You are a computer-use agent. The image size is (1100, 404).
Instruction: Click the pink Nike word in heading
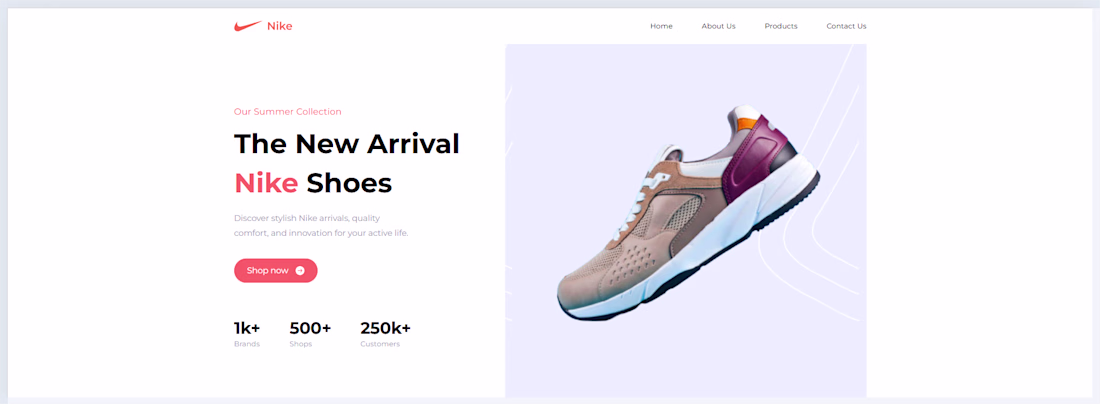click(266, 183)
